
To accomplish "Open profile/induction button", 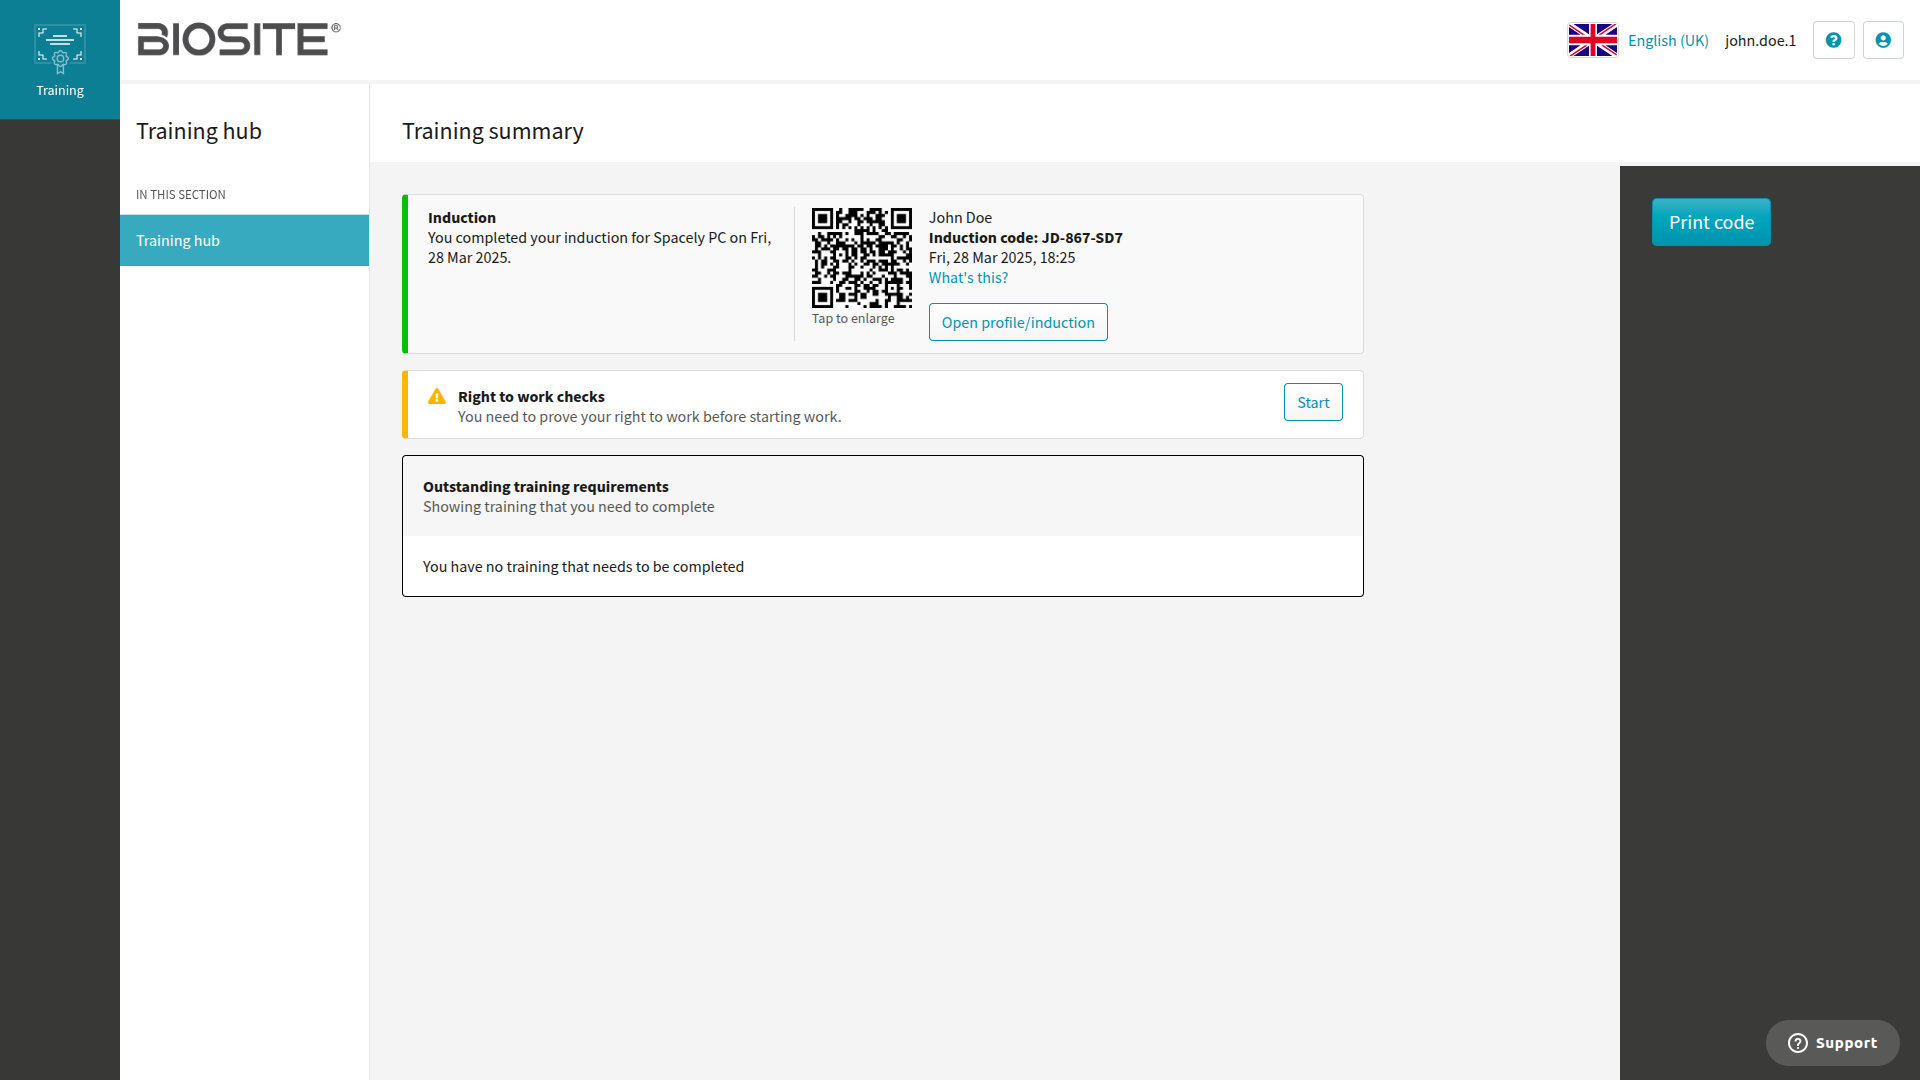I will click(x=1018, y=322).
